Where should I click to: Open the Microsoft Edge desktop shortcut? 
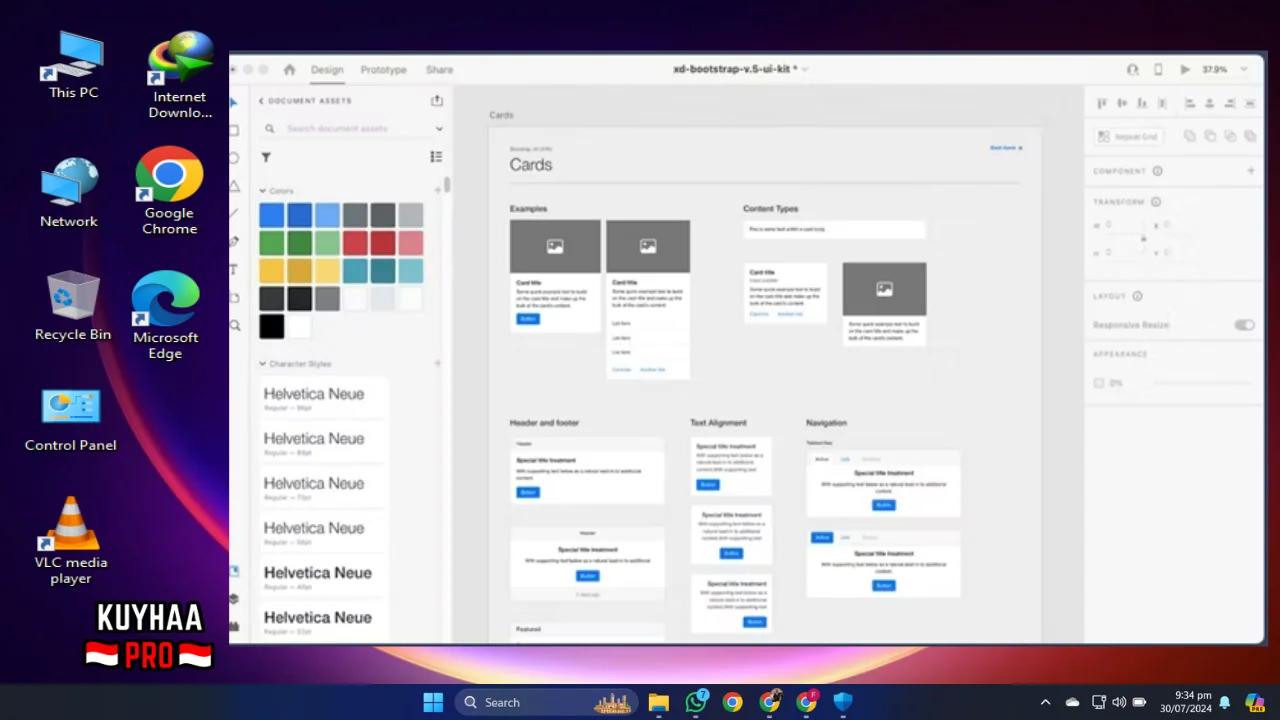click(x=165, y=316)
